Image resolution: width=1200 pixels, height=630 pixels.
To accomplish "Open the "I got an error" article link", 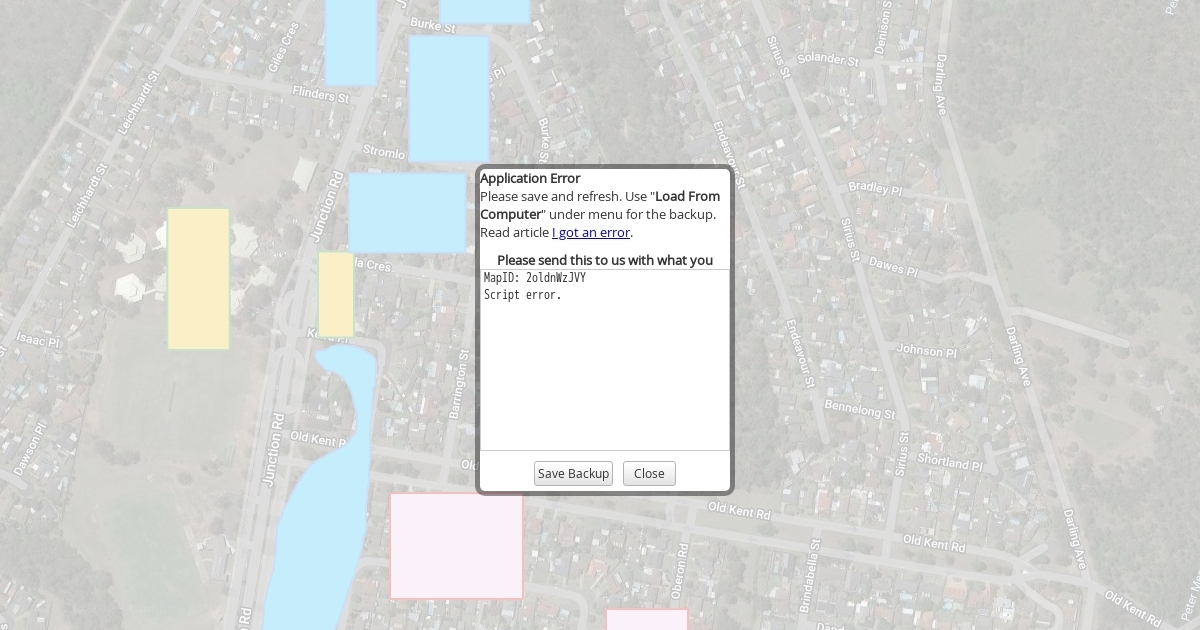I will [590, 233].
